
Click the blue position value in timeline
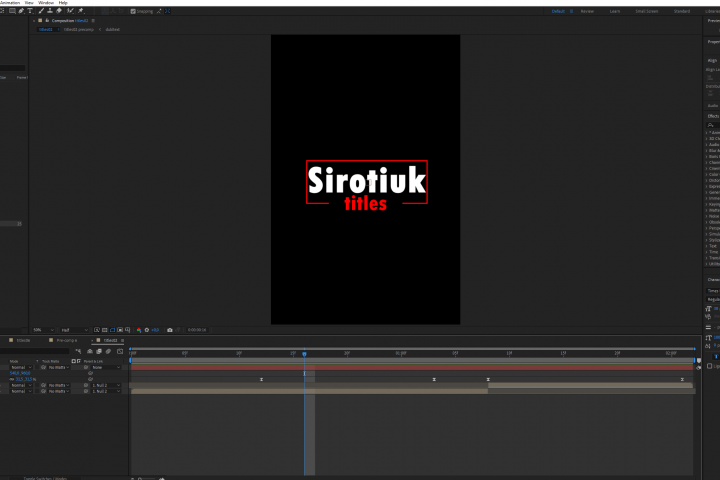coord(20,373)
